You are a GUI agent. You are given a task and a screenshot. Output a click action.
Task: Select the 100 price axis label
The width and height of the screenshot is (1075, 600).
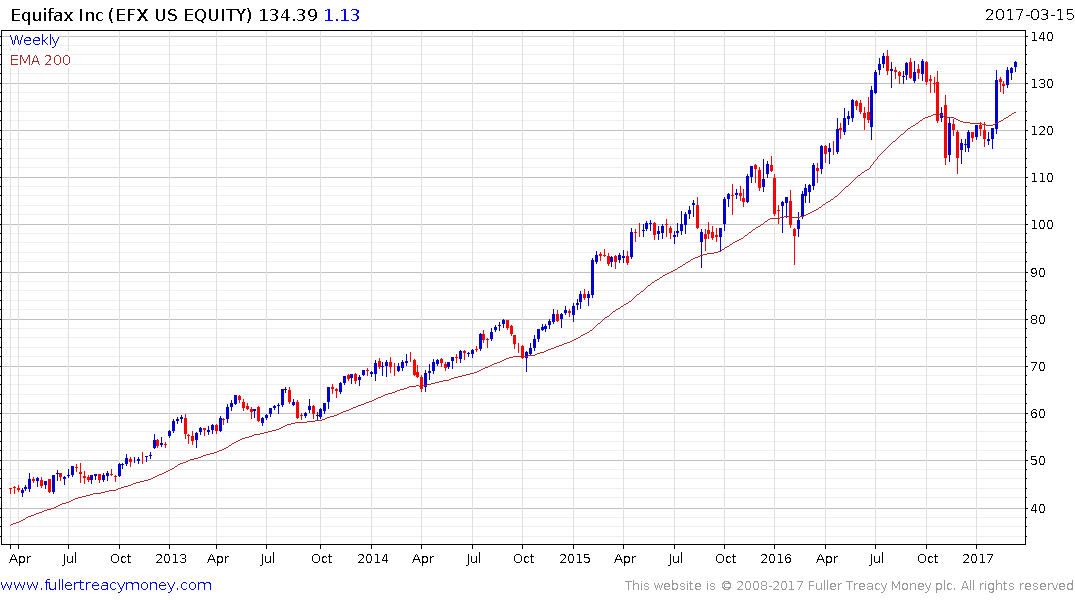1042,225
